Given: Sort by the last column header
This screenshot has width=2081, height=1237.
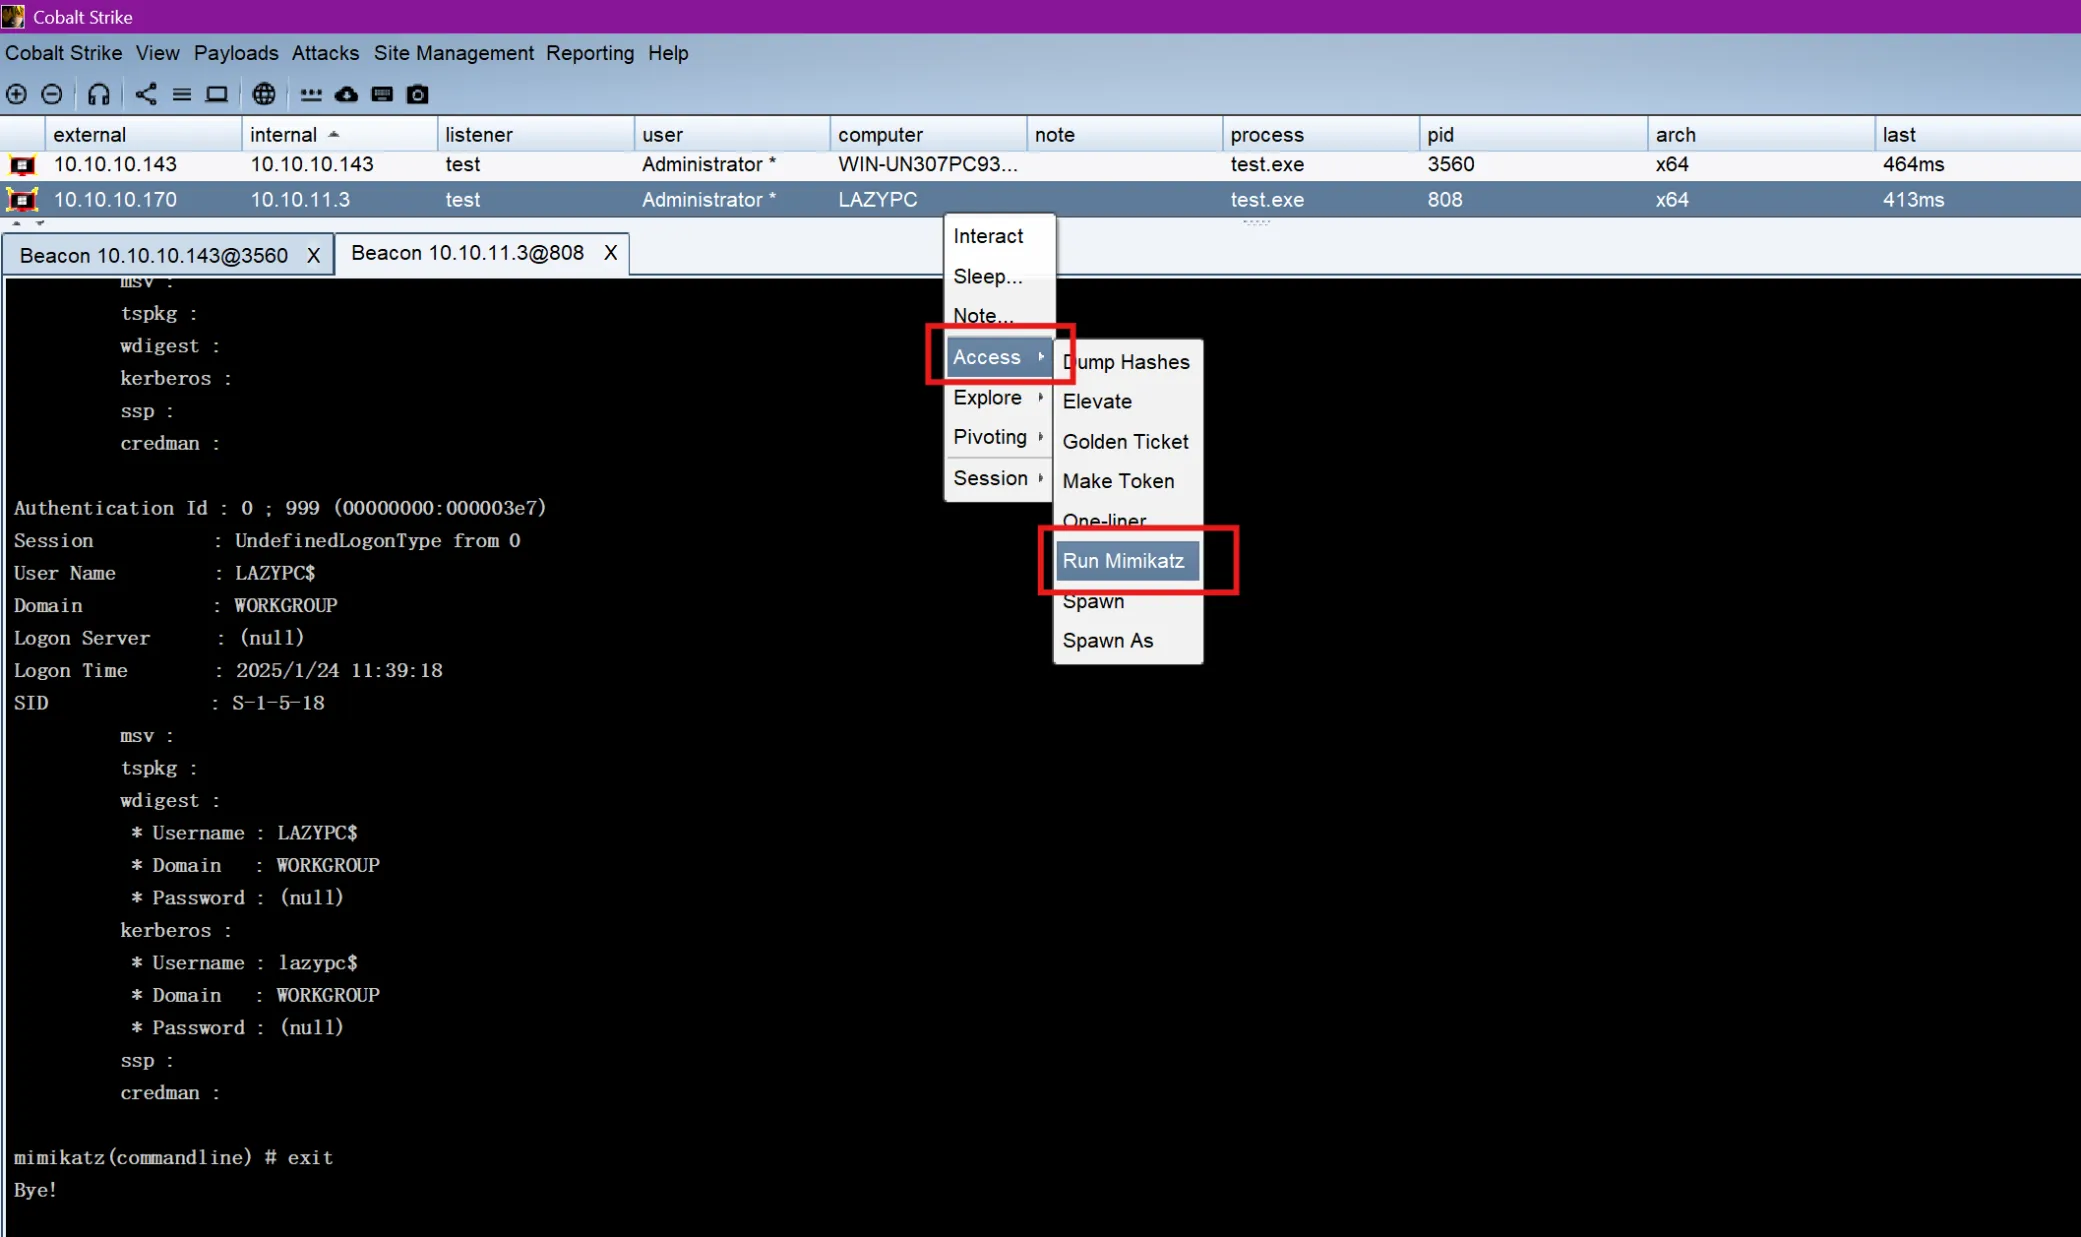Looking at the screenshot, I should click(1978, 134).
